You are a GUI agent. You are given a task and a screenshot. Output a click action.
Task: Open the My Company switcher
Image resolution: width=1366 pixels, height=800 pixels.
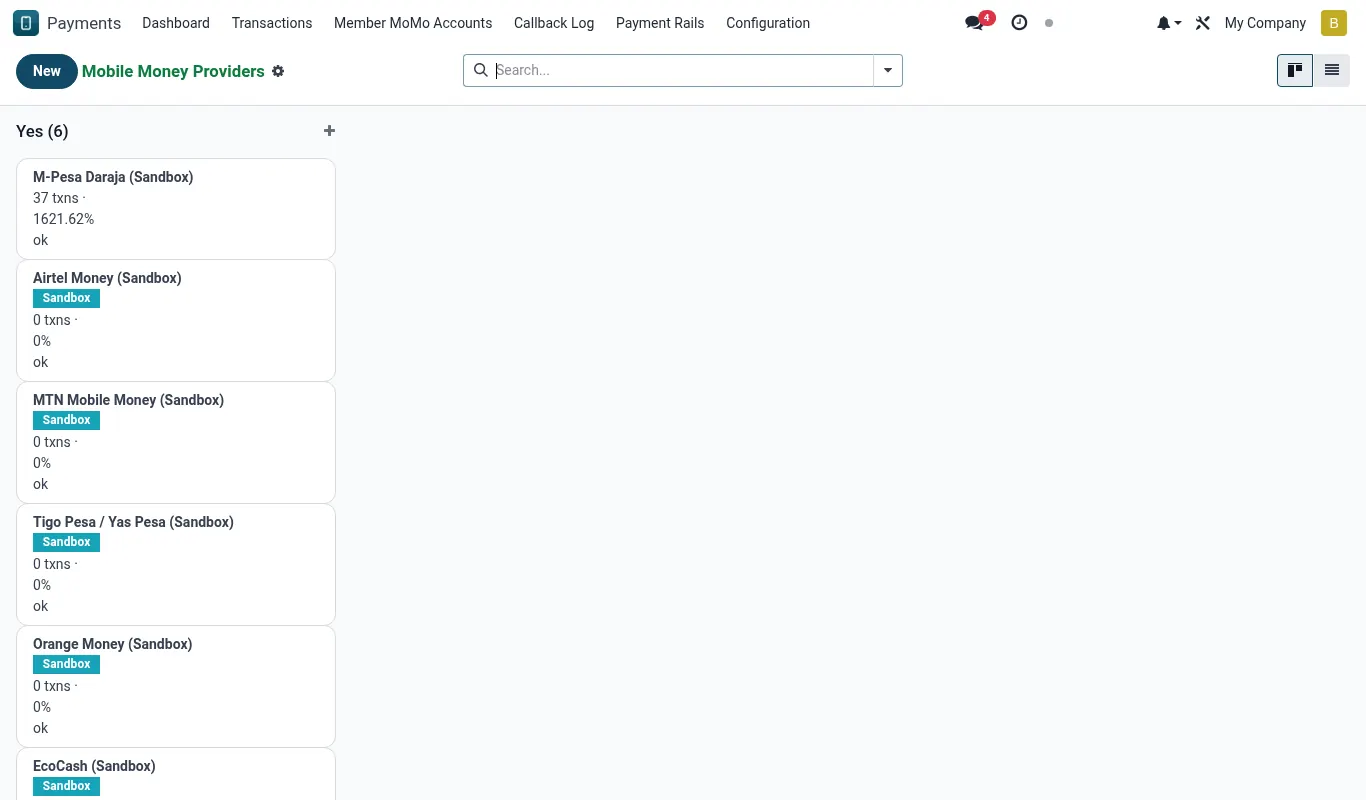1265,23
